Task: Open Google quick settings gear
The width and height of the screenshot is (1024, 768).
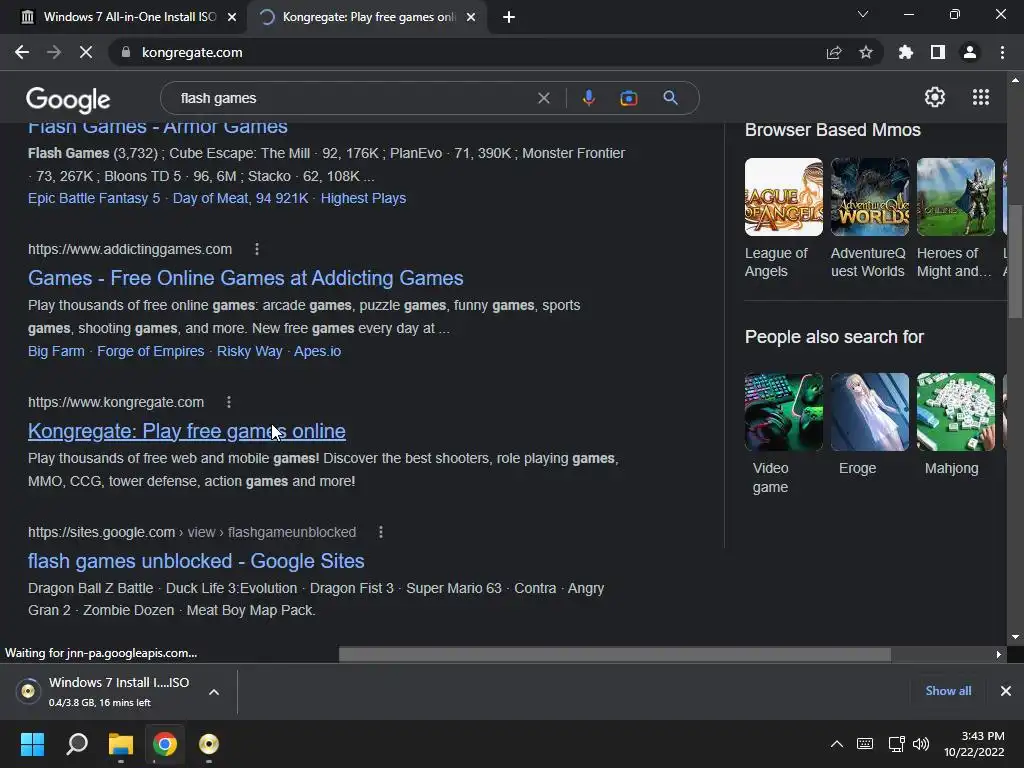Action: point(935,97)
